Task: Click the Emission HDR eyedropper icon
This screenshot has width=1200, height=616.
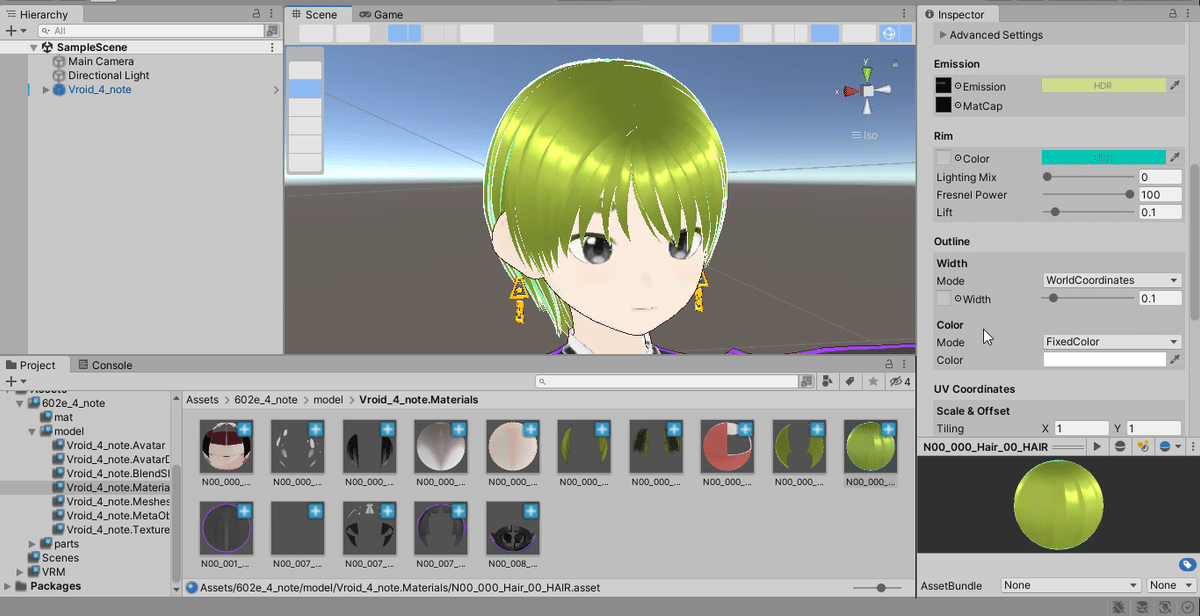Action: pyautogui.click(x=1175, y=86)
